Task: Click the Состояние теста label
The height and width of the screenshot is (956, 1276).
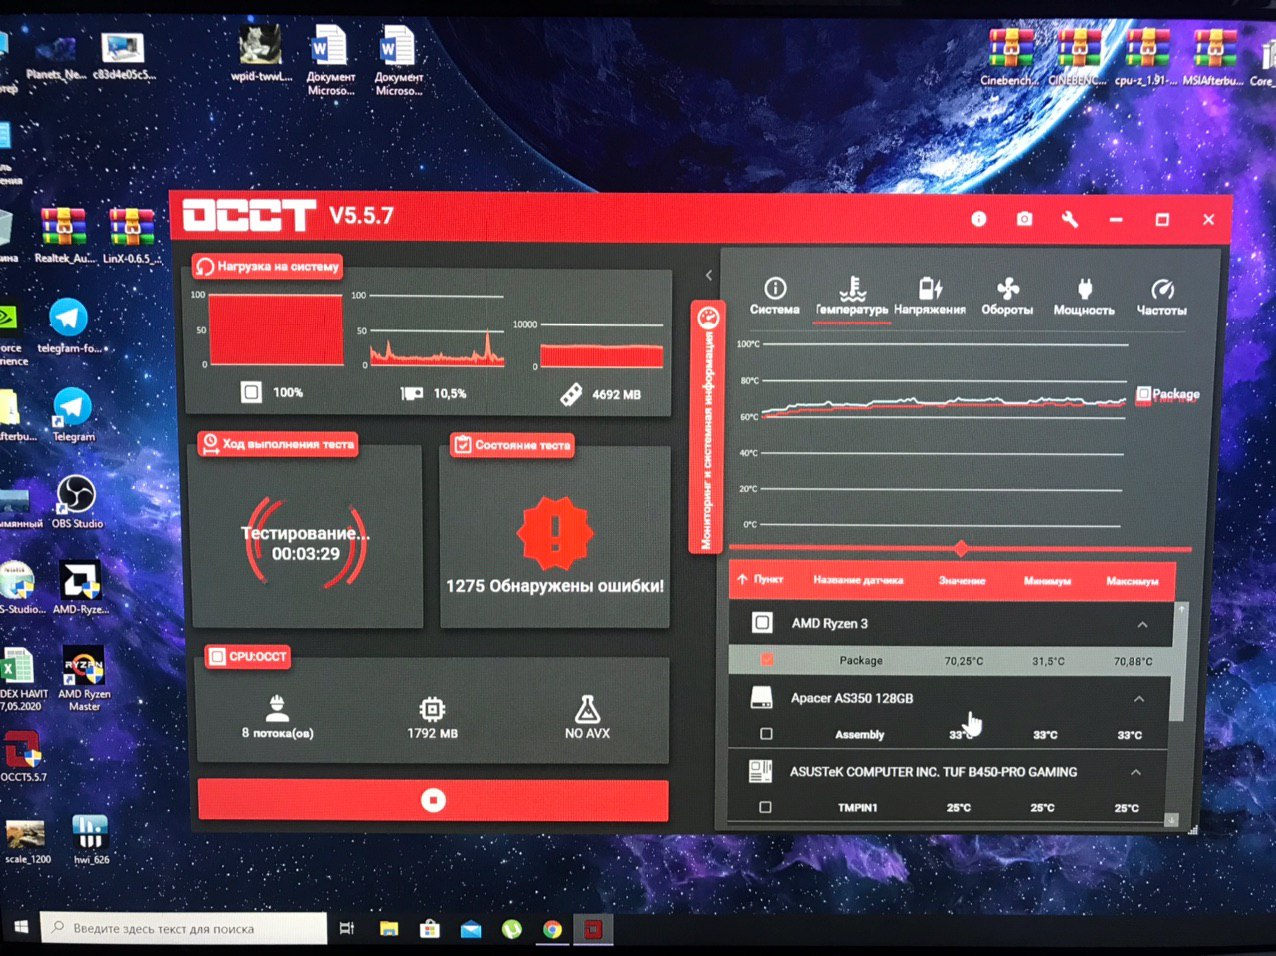Action: (x=512, y=445)
